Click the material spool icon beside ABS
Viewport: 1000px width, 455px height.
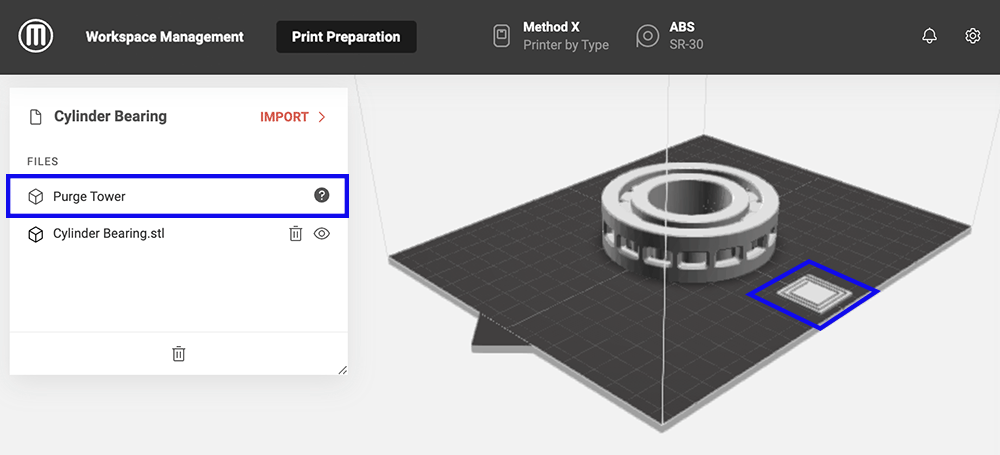(647, 37)
